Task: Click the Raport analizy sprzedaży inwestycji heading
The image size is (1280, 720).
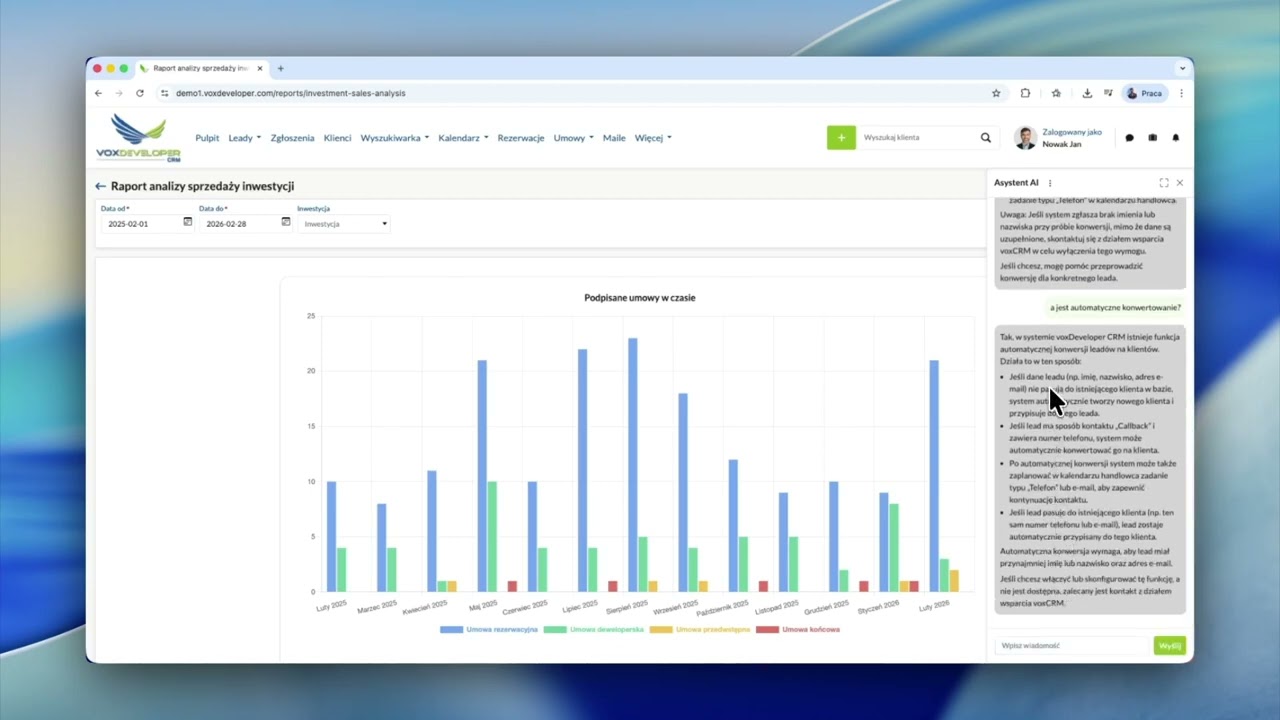Action: coord(202,186)
